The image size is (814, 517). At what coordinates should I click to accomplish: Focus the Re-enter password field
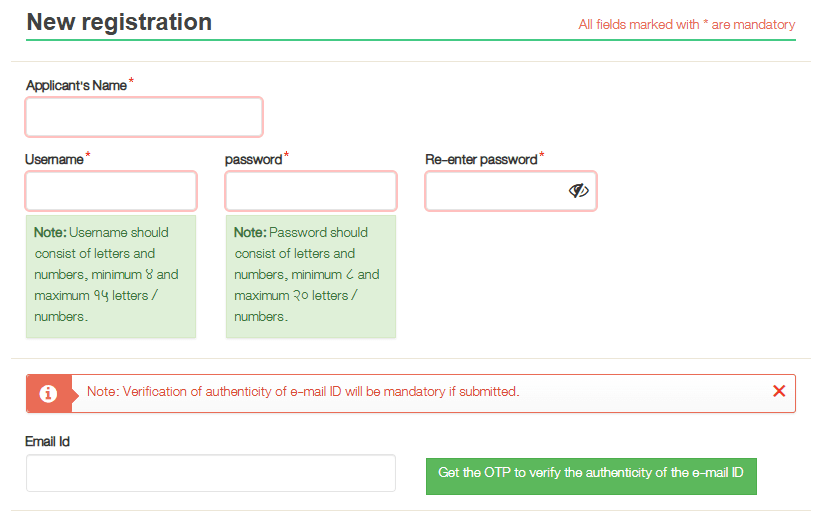pos(495,191)
